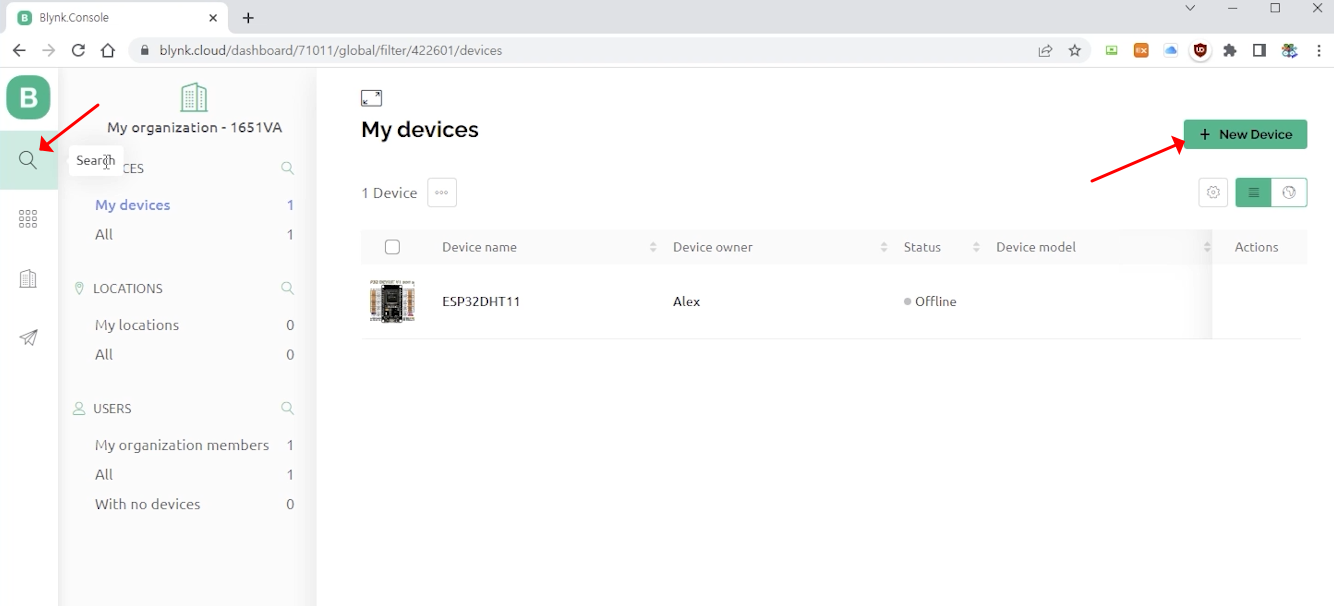Search within the Users section
This screenshot has width=1334, height=606.
point(287,408)
